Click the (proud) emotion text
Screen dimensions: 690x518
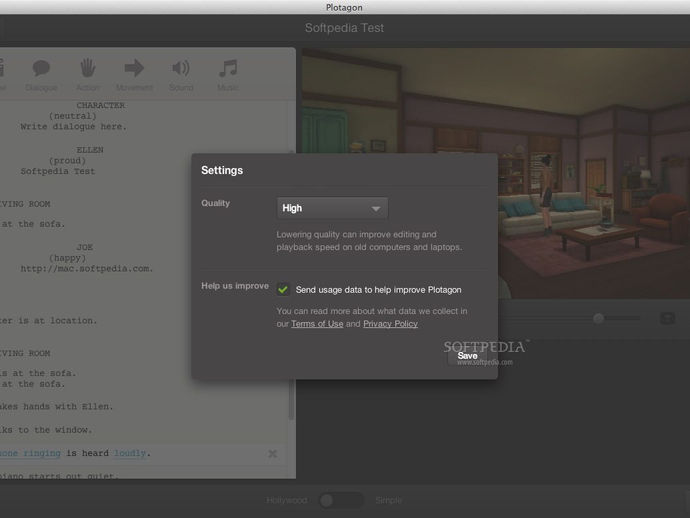tap(67, 161)
